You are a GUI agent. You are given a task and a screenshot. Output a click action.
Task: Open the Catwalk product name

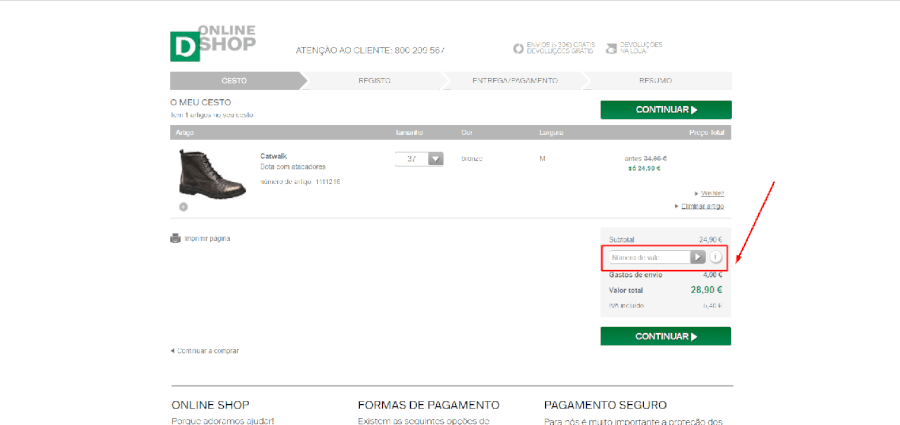[x=273, y=156]
